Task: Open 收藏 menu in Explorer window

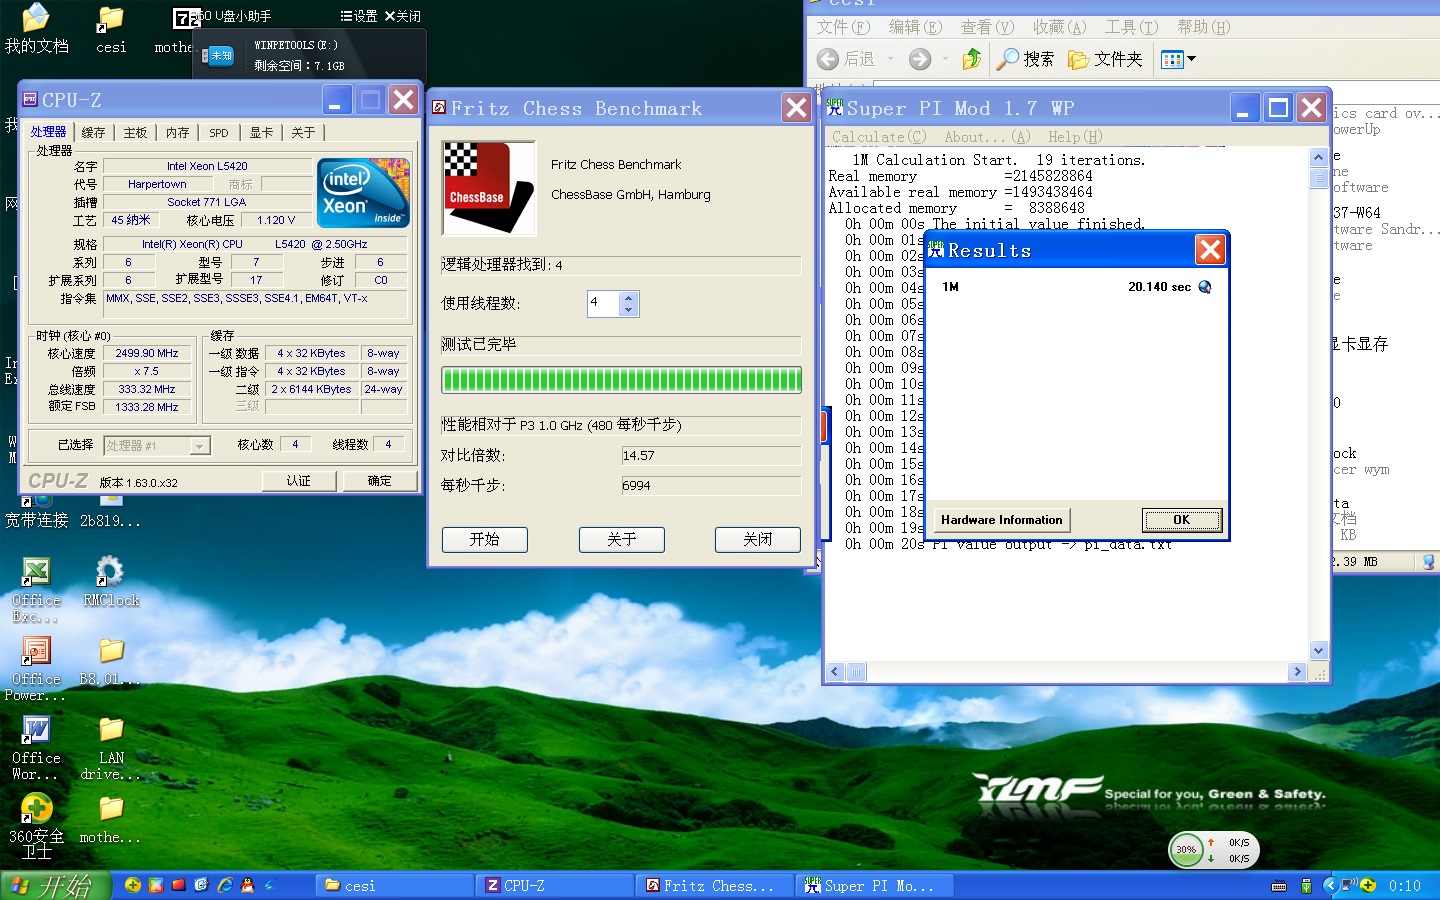Action: coord(1059,27)
